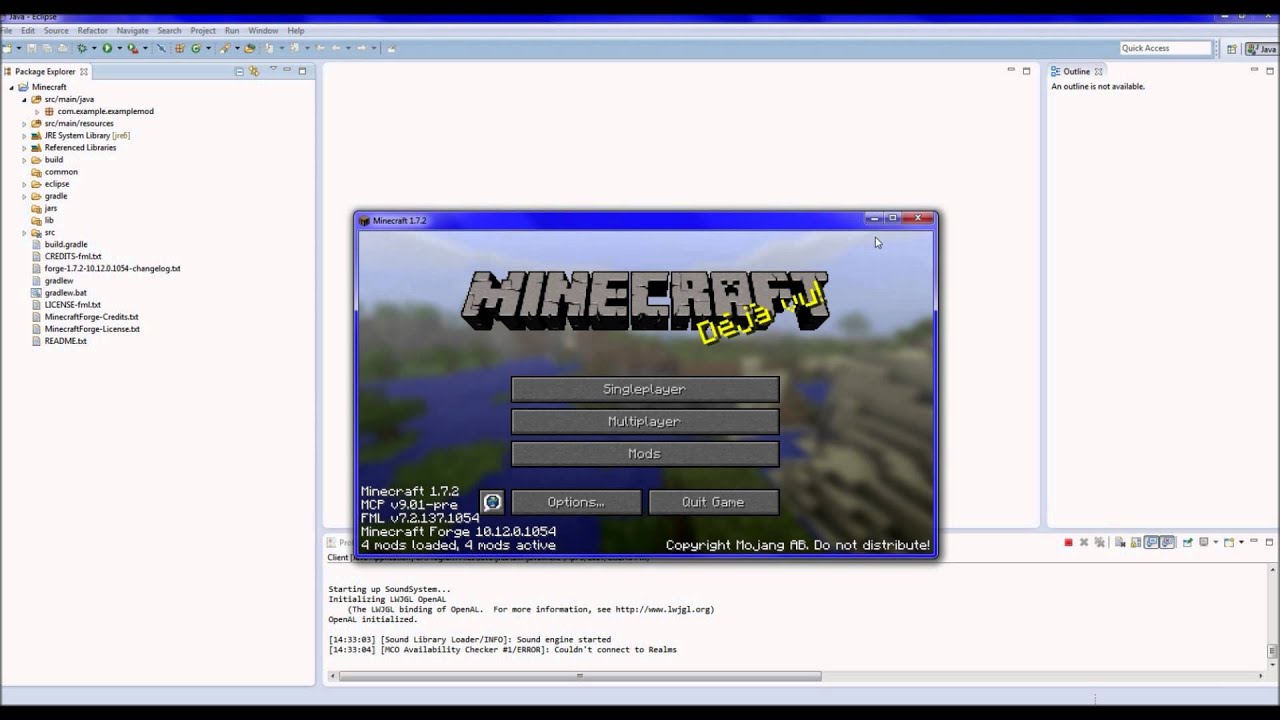Open the Edit menu
The width and height of the screenshot is (1280, 720).
(28, 31)
